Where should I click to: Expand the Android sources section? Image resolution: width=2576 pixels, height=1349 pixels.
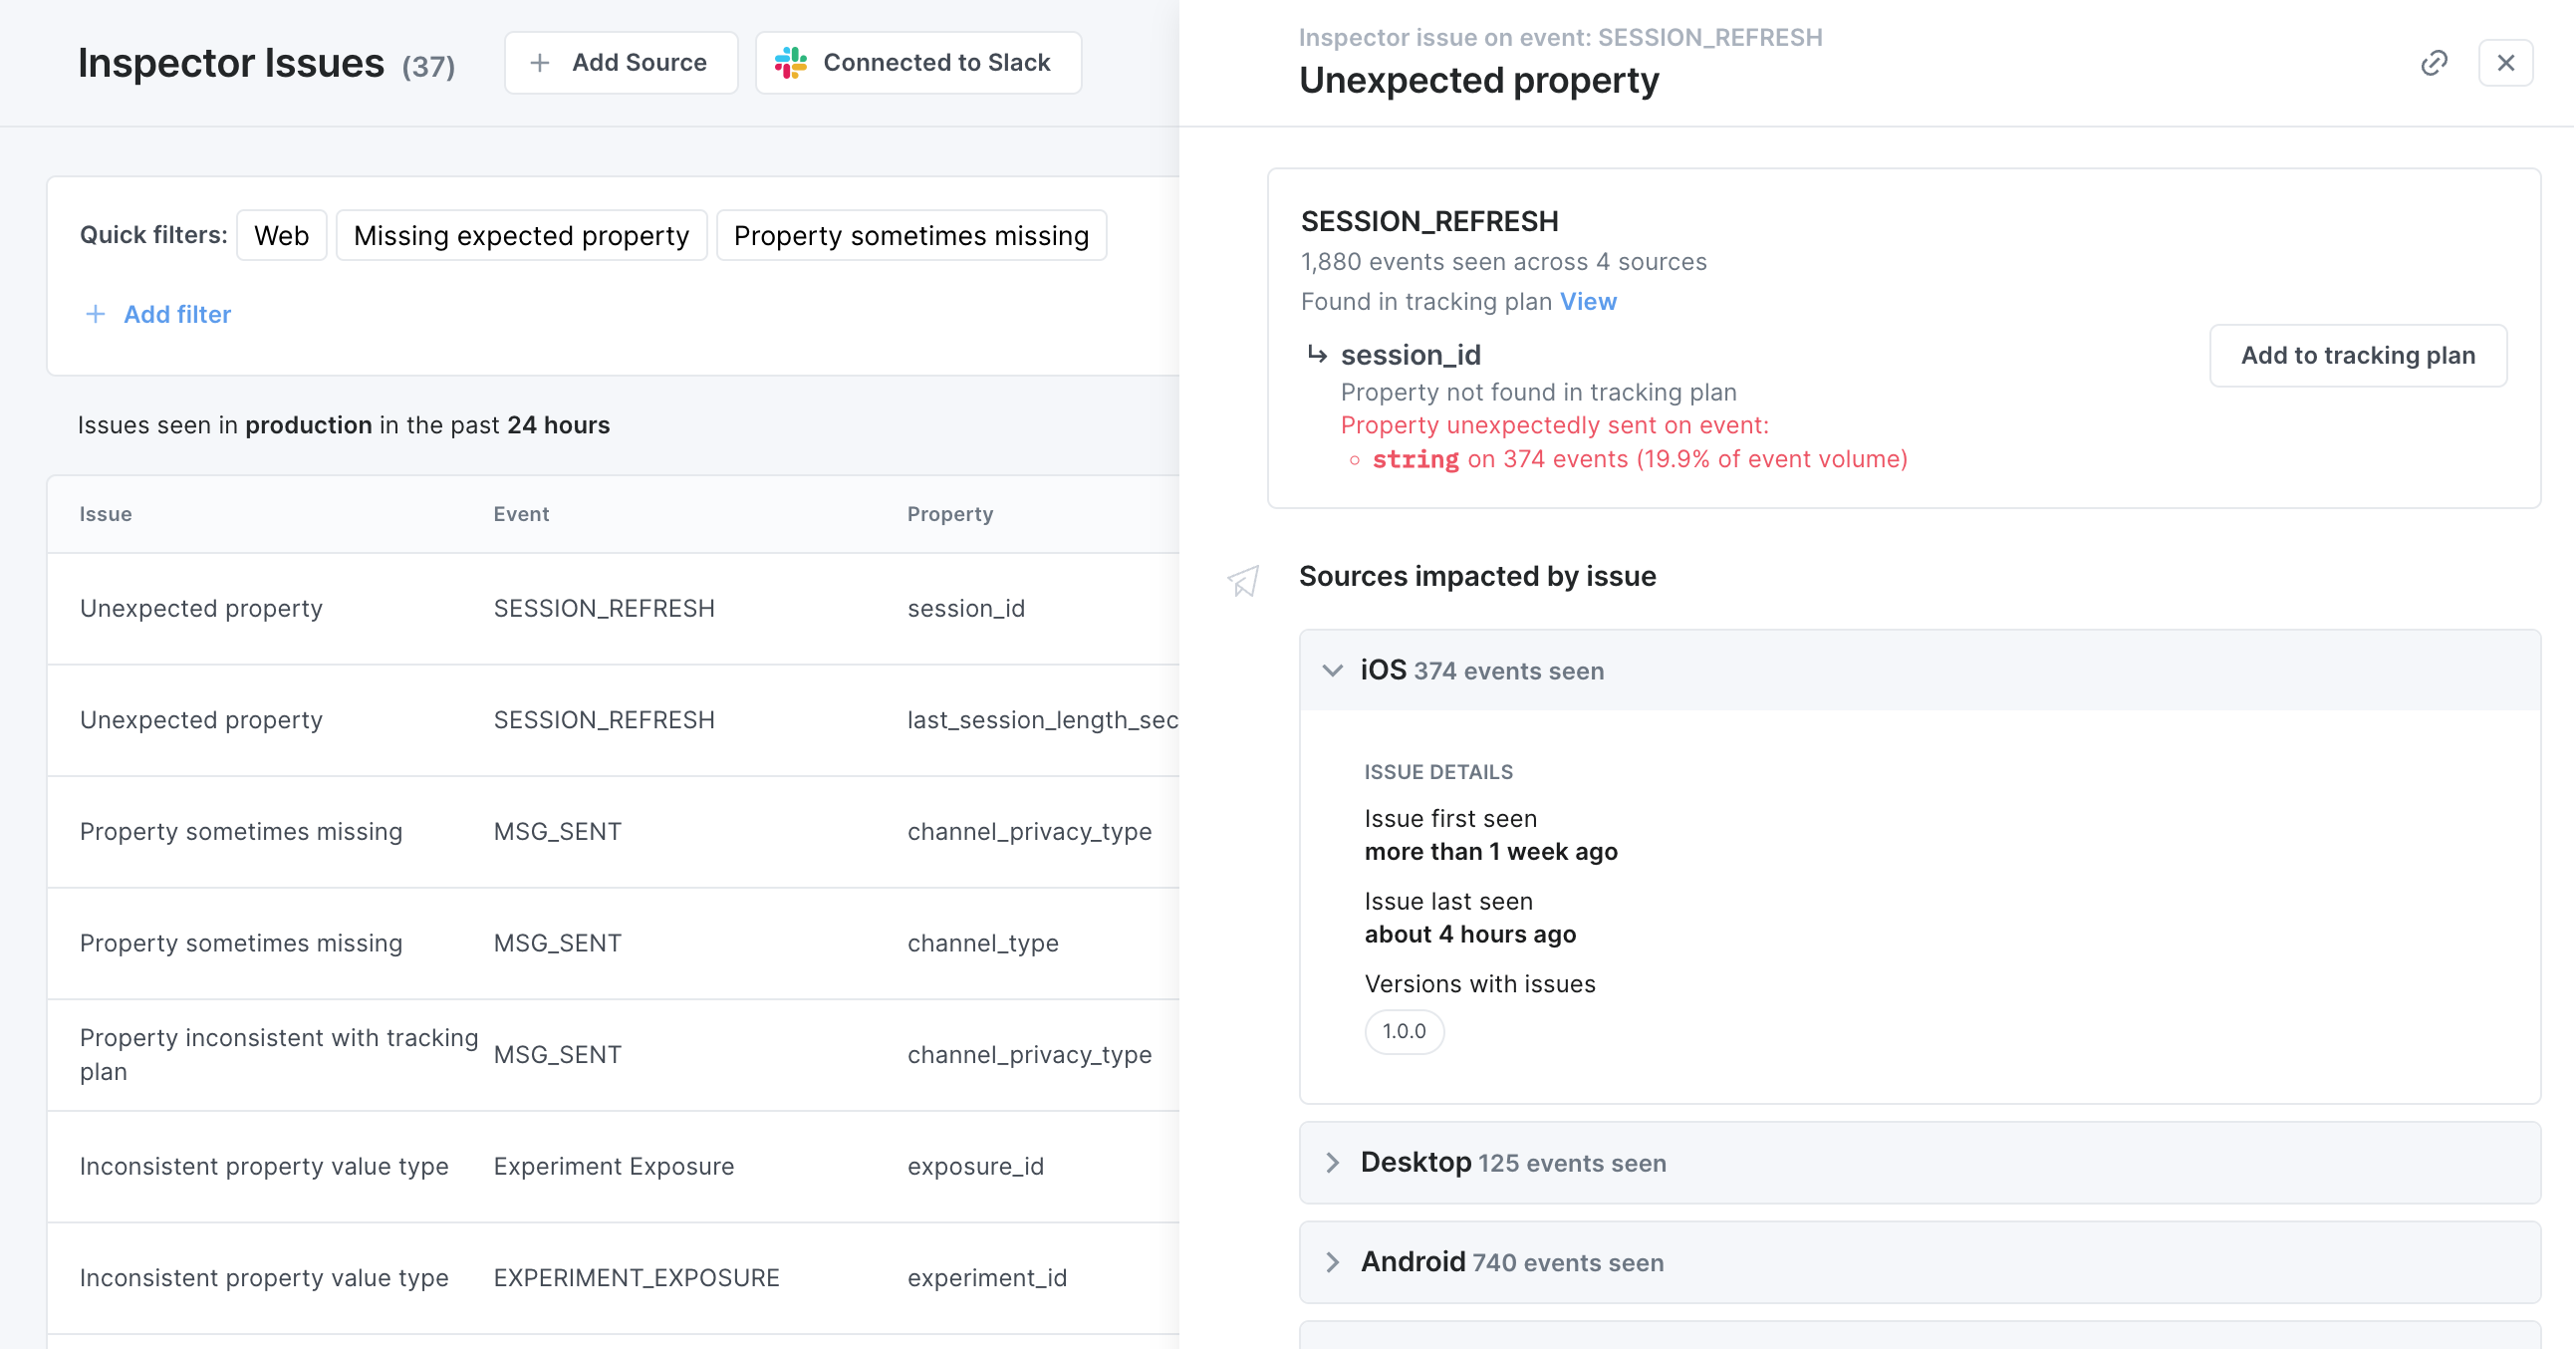tap(1333, 1262)
